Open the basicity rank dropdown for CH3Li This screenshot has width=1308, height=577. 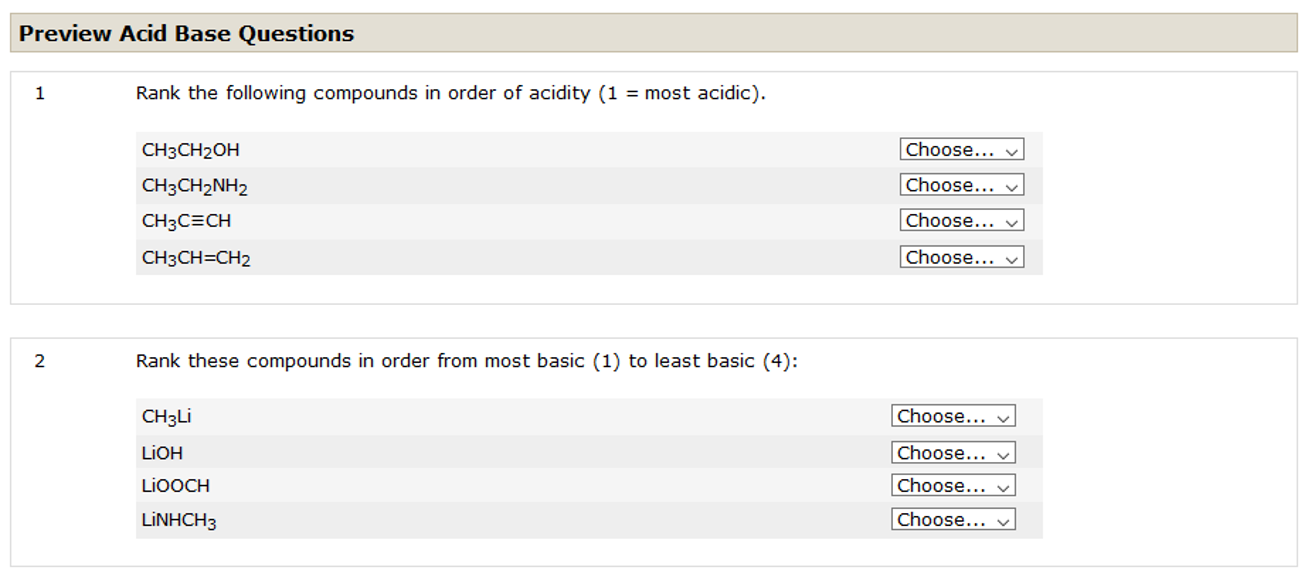coord(953,417)
